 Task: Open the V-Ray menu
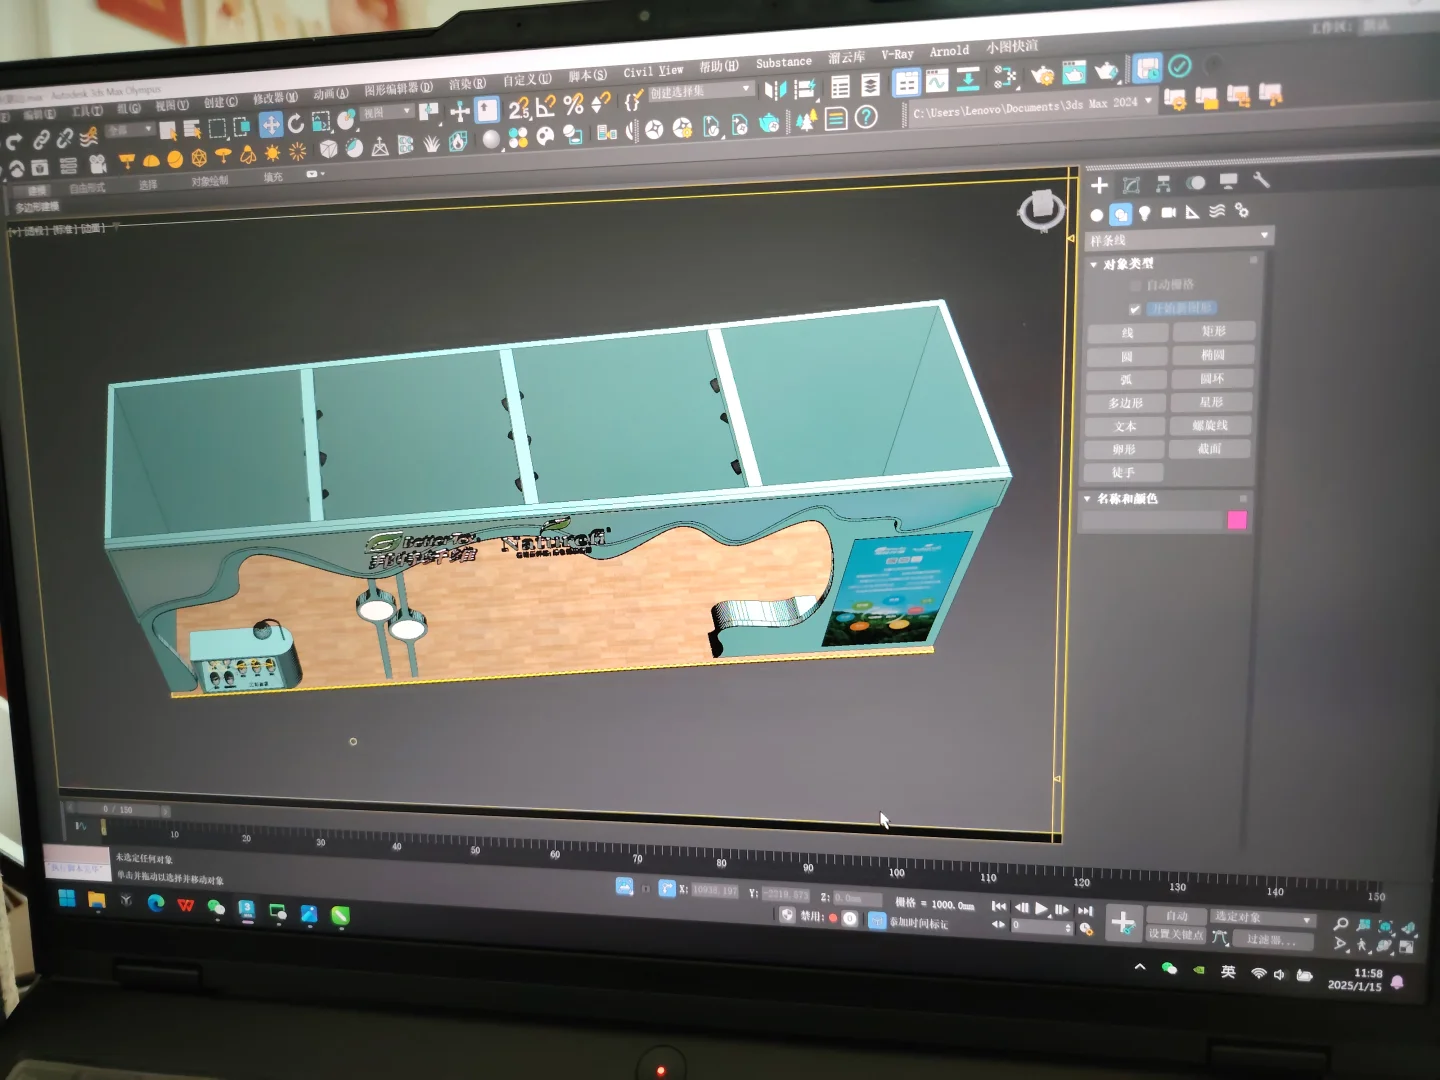tap(897, 54)
